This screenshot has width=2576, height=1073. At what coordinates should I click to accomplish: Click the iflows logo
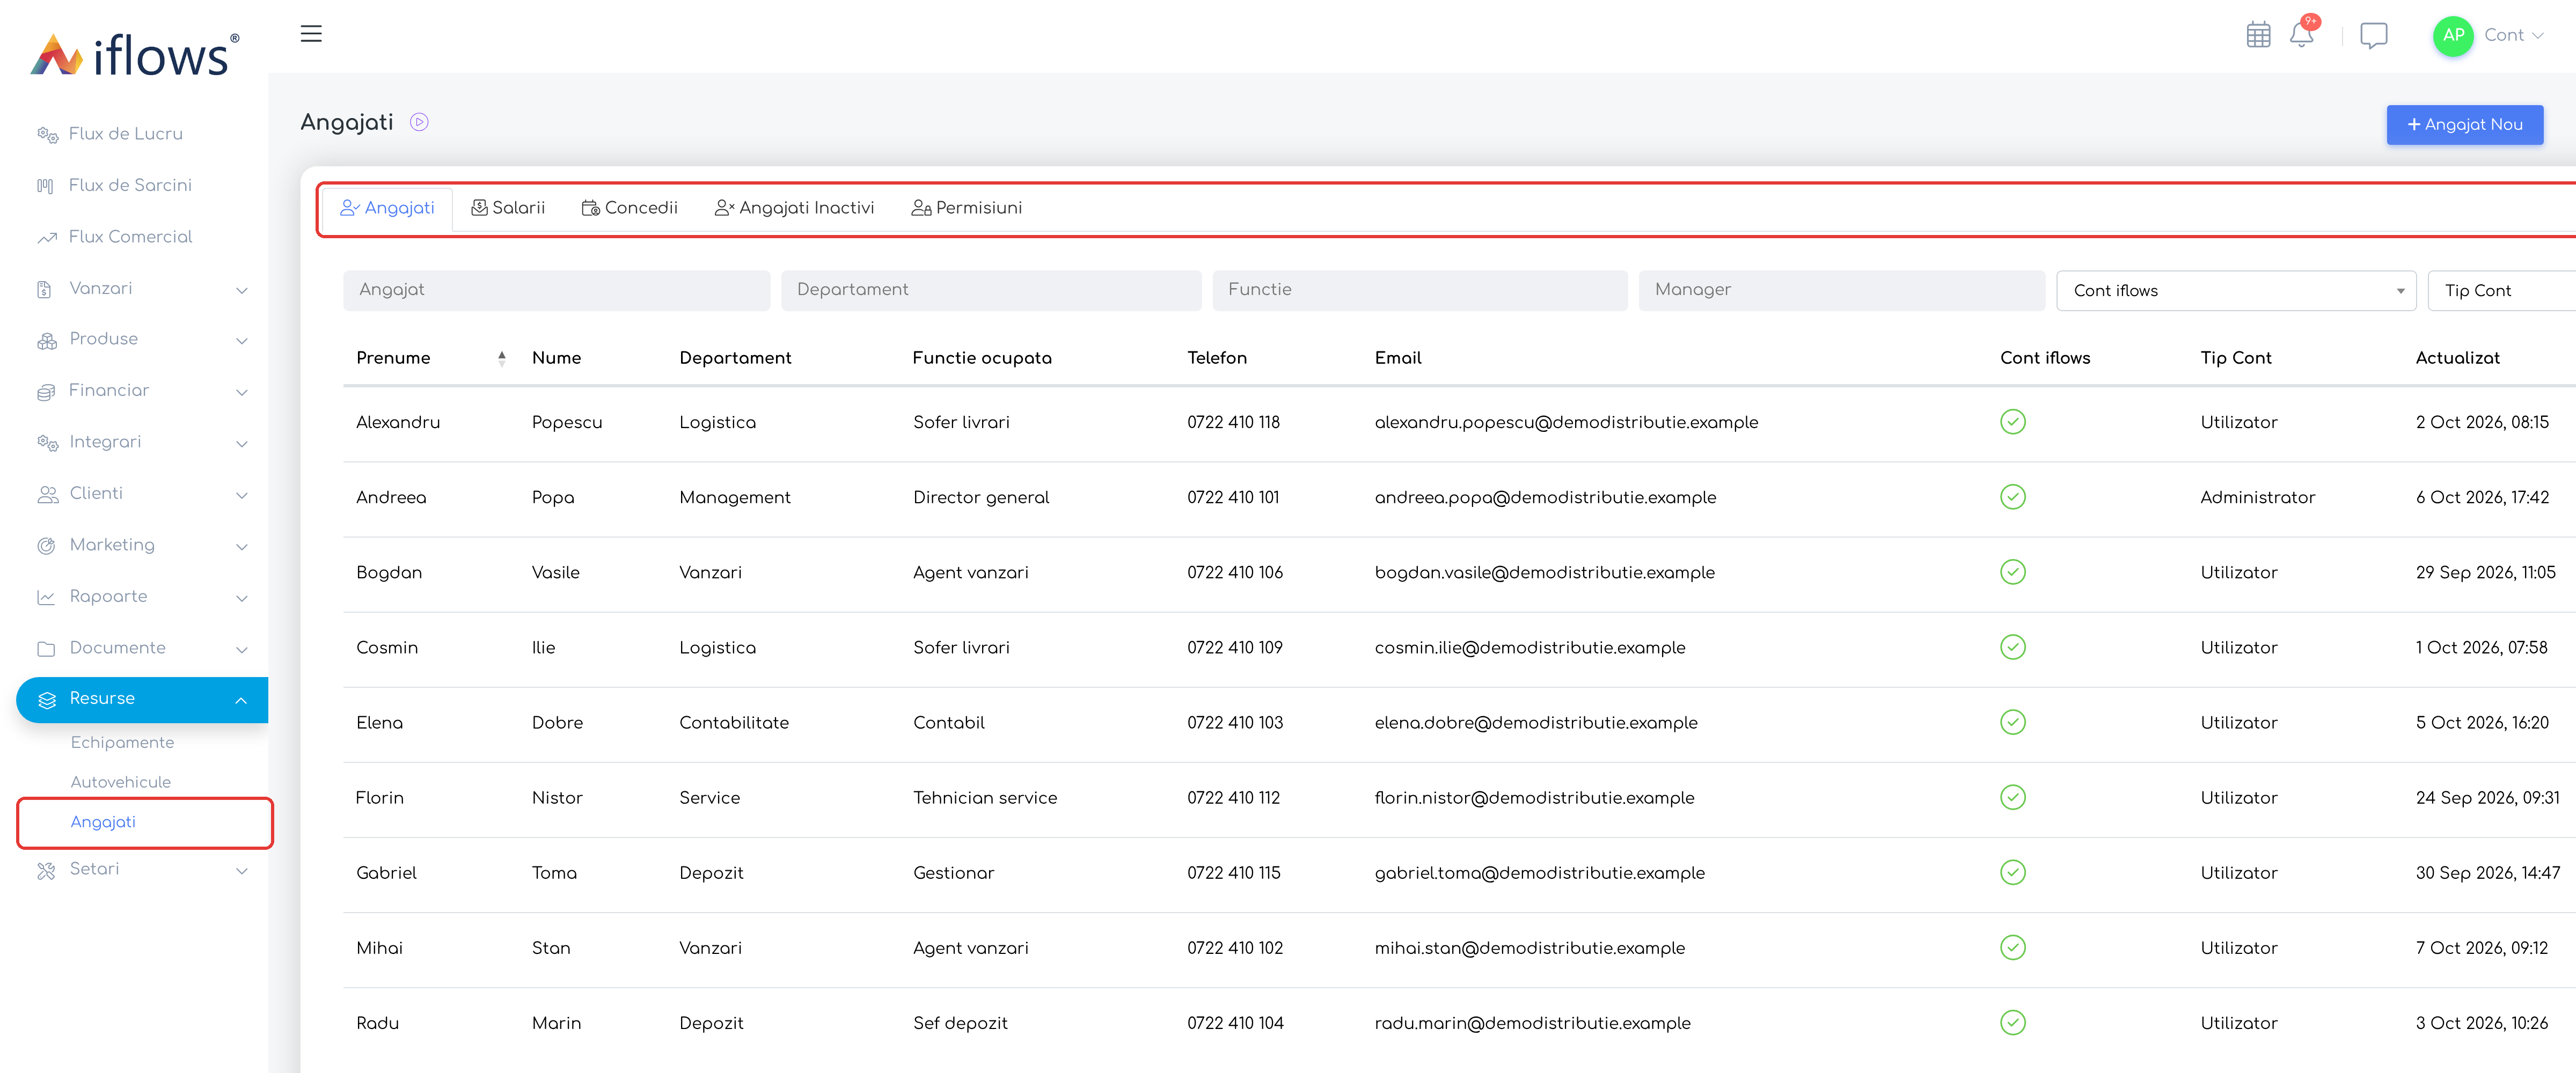pos(135,54)
